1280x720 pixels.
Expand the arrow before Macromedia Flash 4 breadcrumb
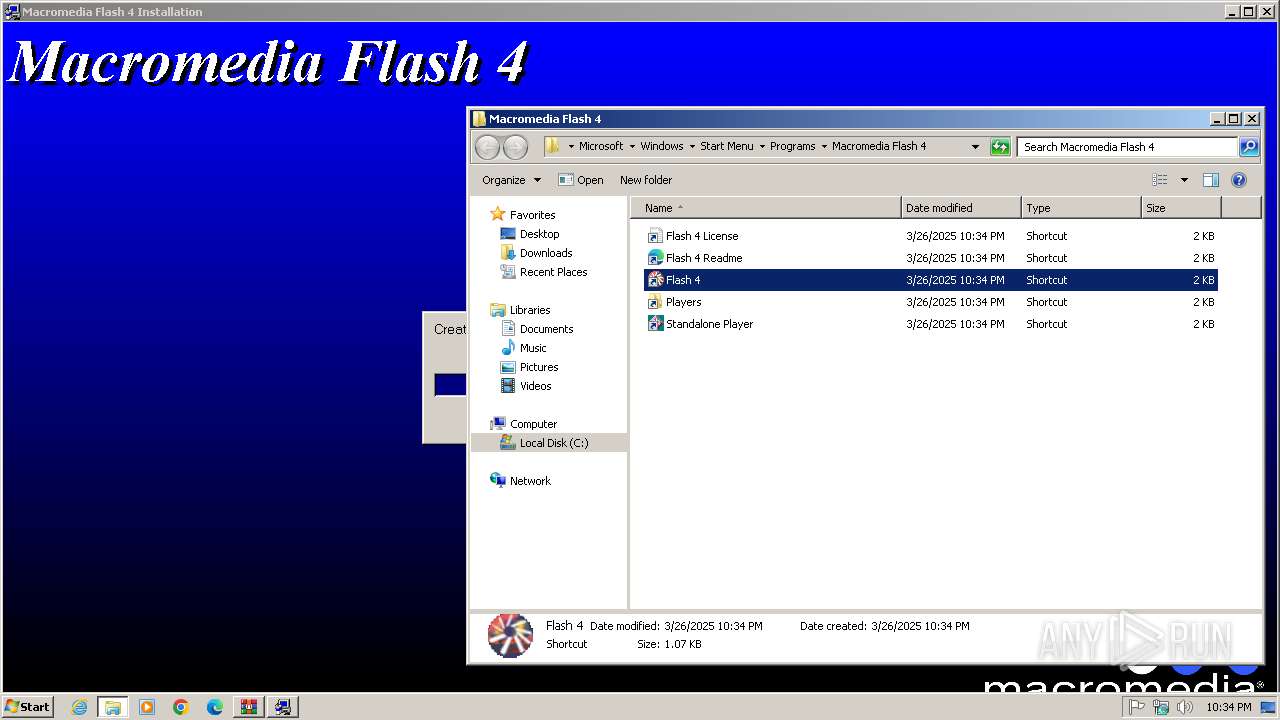click(824, 146)
